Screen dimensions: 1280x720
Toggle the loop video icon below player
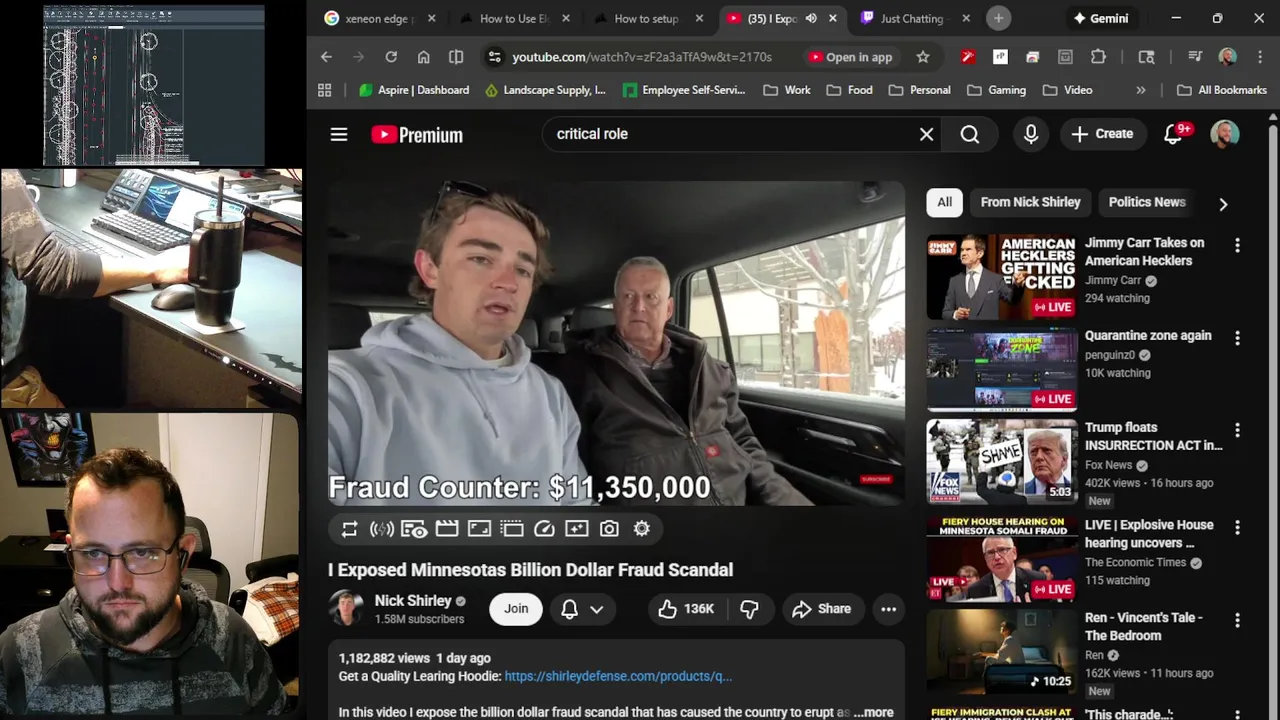349,529
